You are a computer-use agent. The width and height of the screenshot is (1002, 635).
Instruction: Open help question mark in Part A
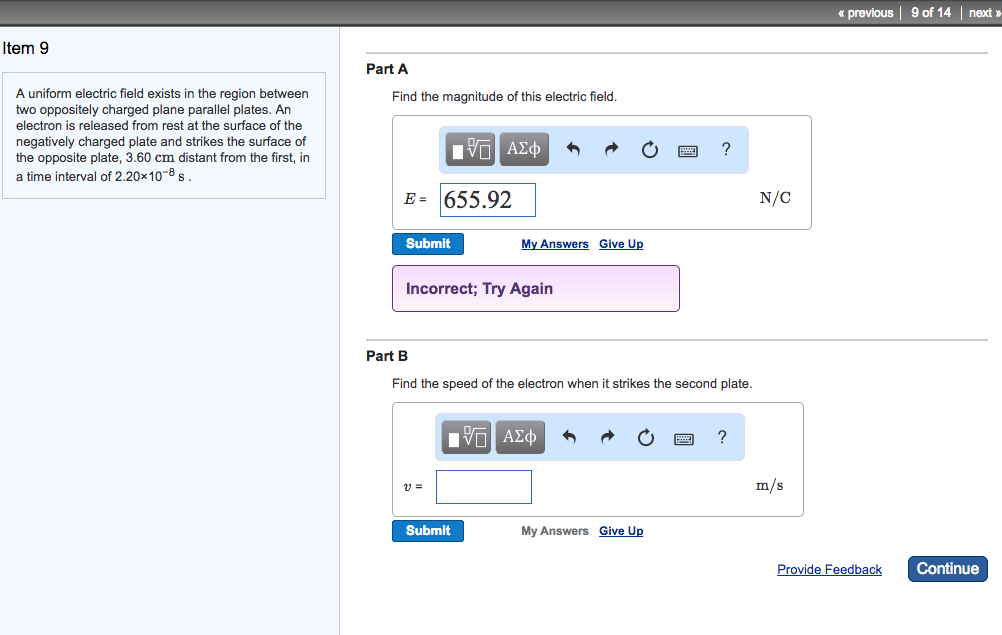(x=725, y=149)
